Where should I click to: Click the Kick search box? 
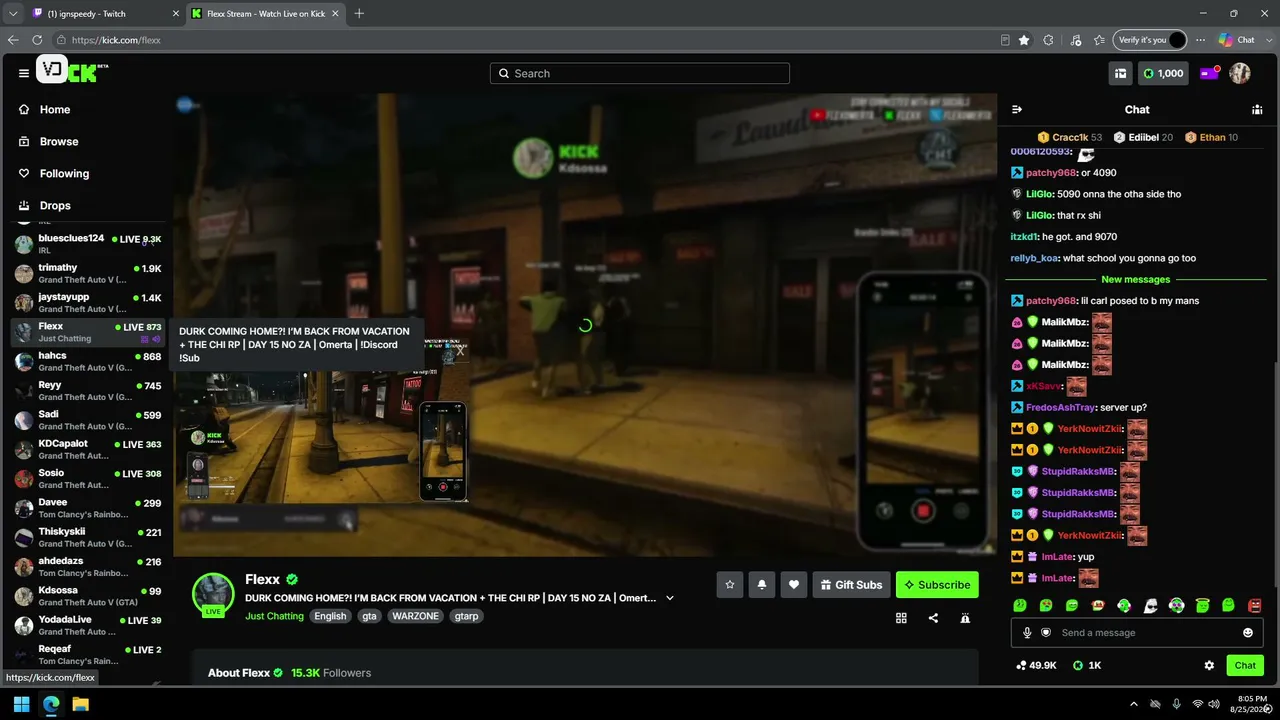(x=640, y=73)
